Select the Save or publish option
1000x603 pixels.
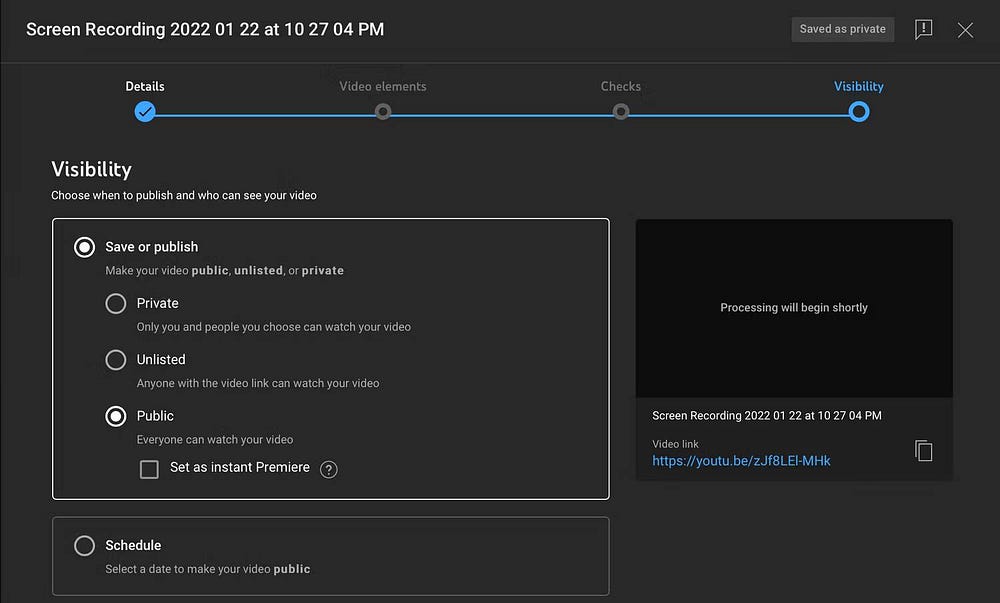[84, 246]
